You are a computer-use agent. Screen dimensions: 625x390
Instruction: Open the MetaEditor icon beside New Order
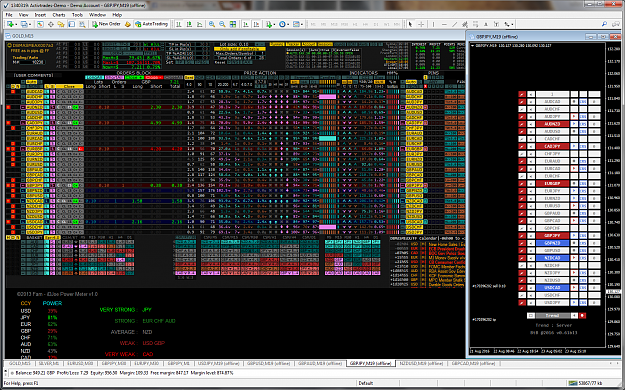(128, 24)
